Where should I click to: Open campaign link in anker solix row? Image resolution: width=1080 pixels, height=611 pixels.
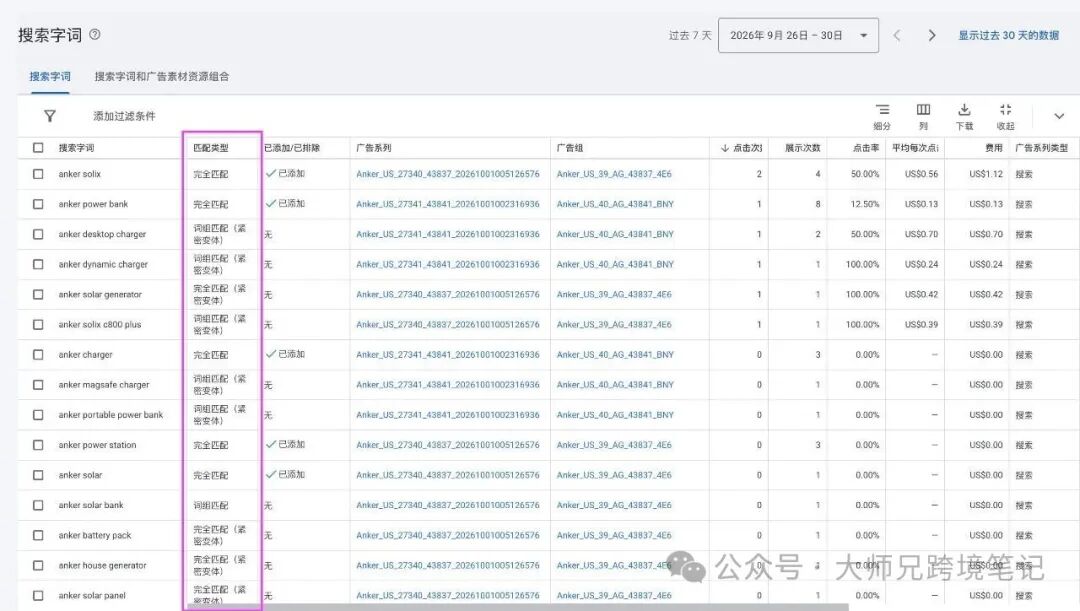point(448,174)
